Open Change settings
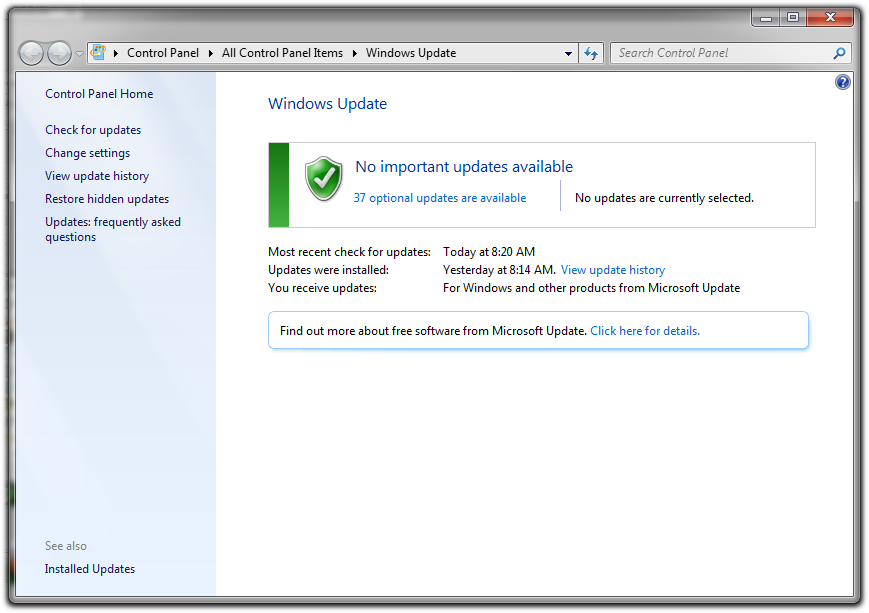 [88, 153]
